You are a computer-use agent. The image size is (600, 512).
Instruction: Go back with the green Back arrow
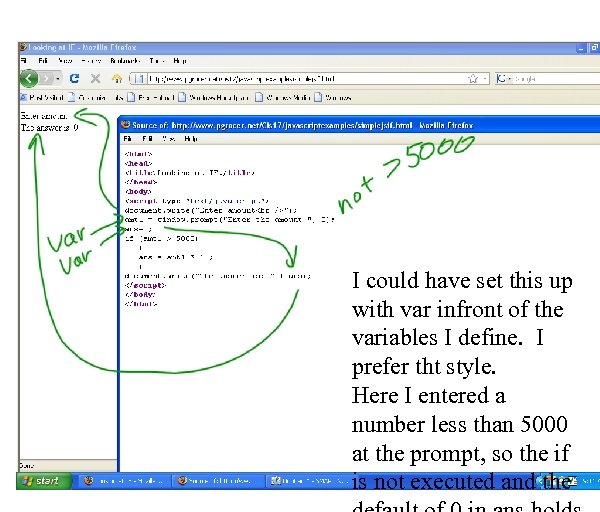pyautogui.click(x=29, y=78)
